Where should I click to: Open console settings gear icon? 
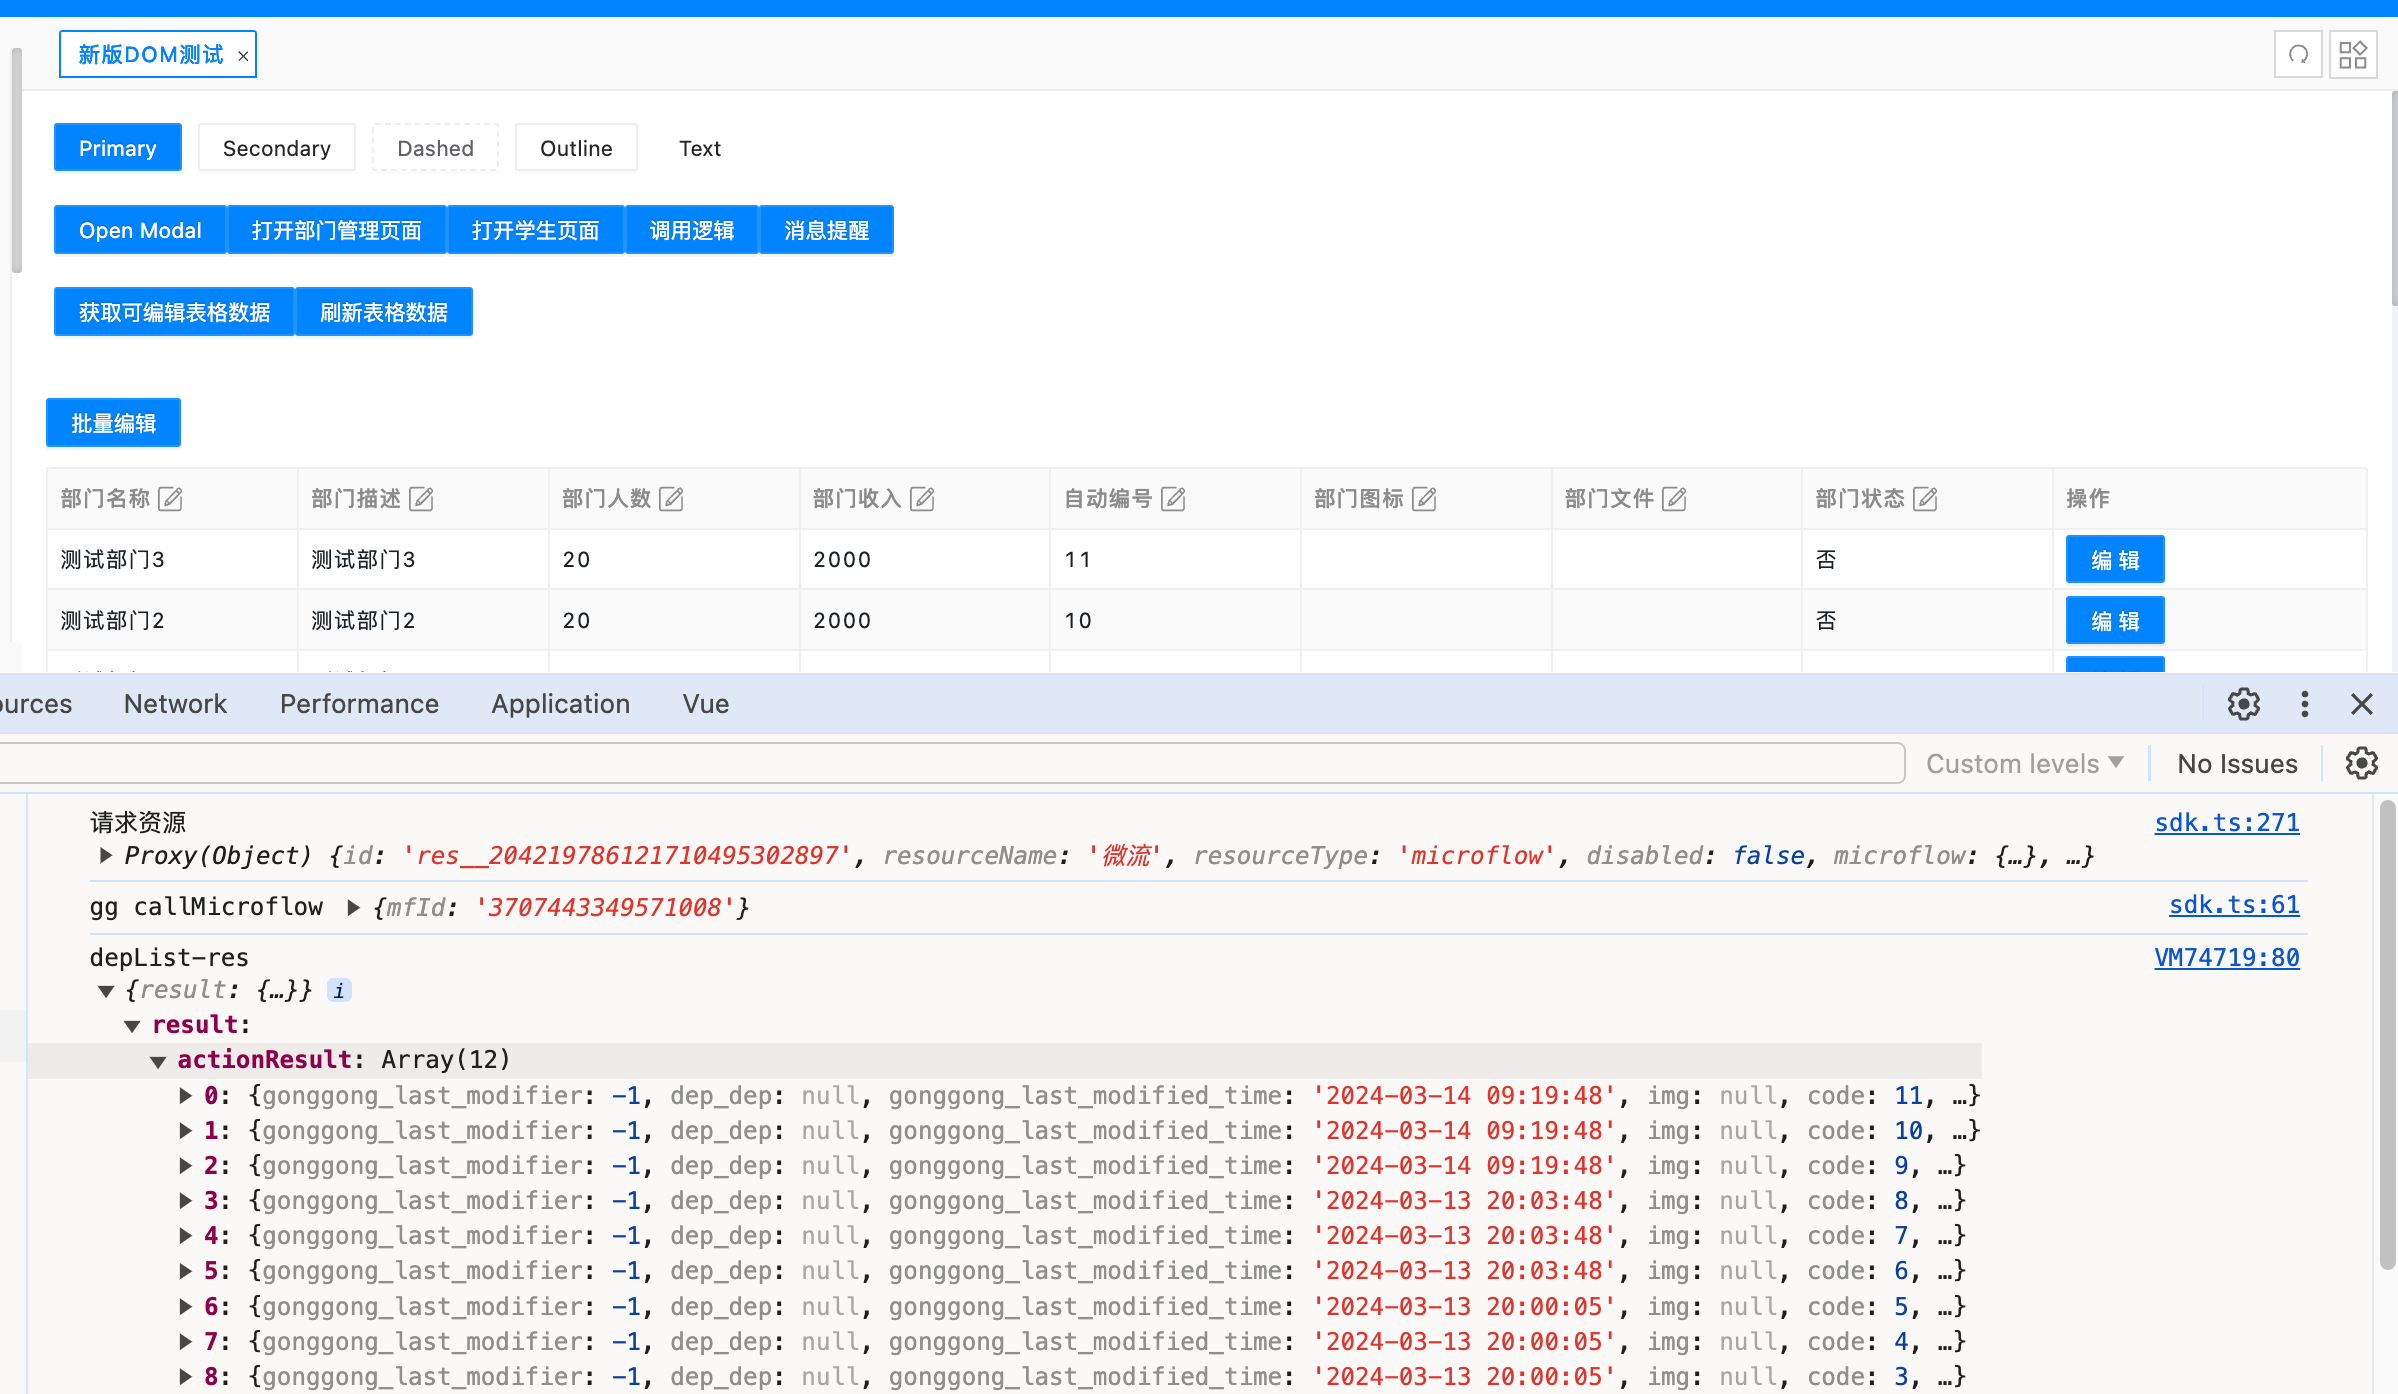coord(2362,763)
